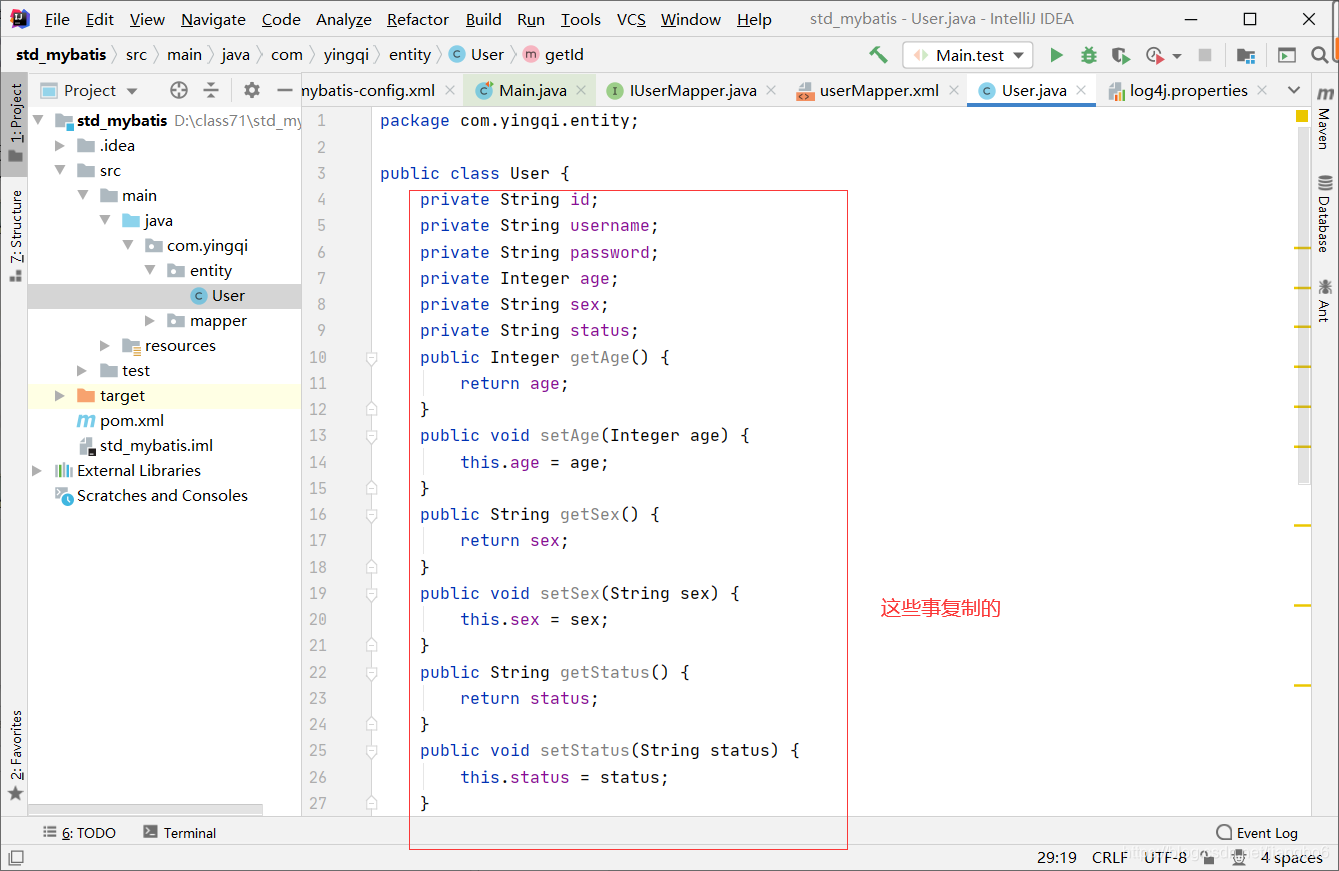Click the Build project hammer icon
The width and height of the screenshot is (1339, 871).
tap(878, 55)
